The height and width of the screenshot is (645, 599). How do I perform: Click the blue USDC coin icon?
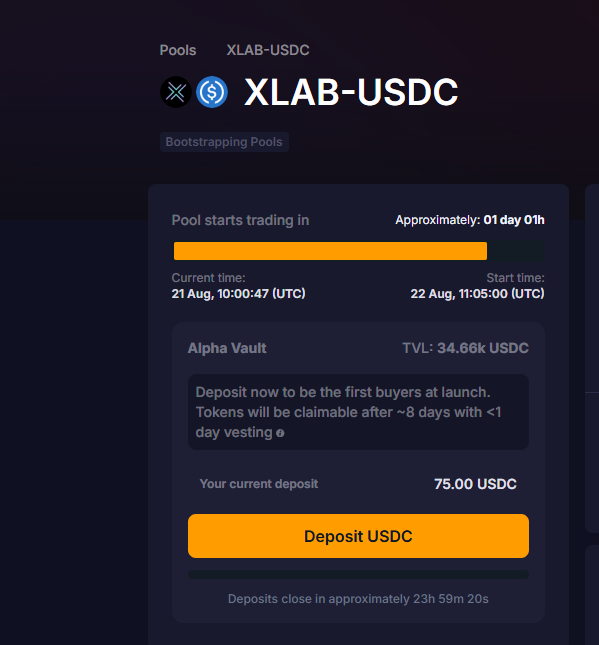[x=212, y=92]
